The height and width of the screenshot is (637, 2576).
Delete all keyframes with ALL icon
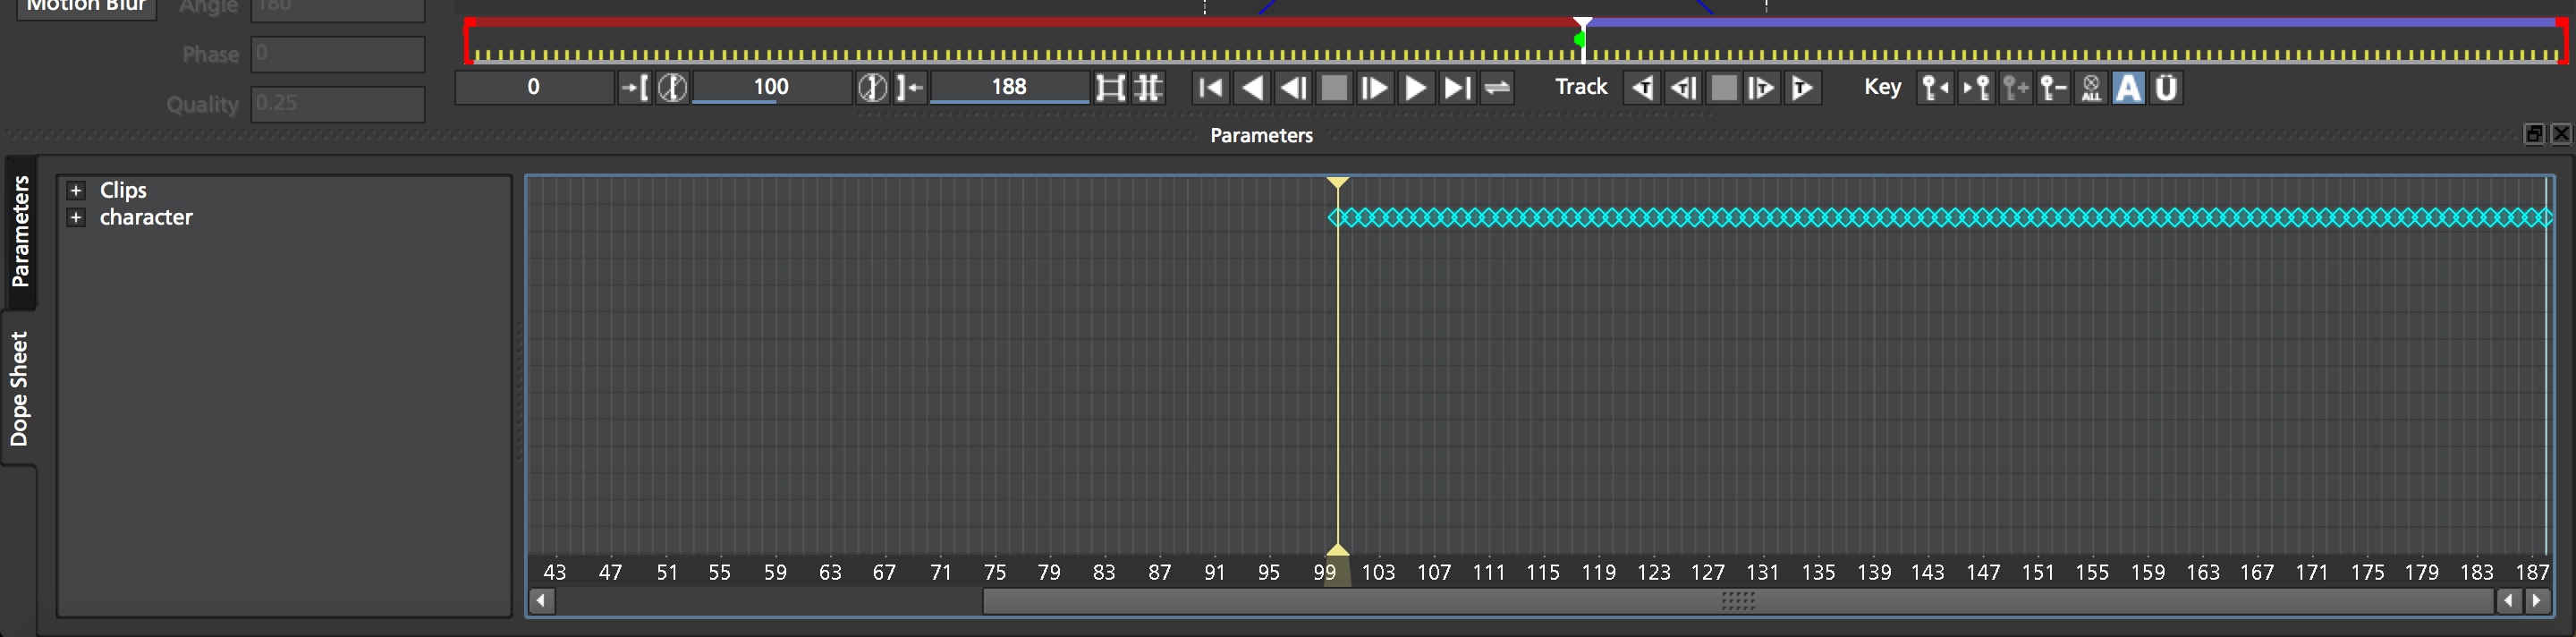[2091, 88]
